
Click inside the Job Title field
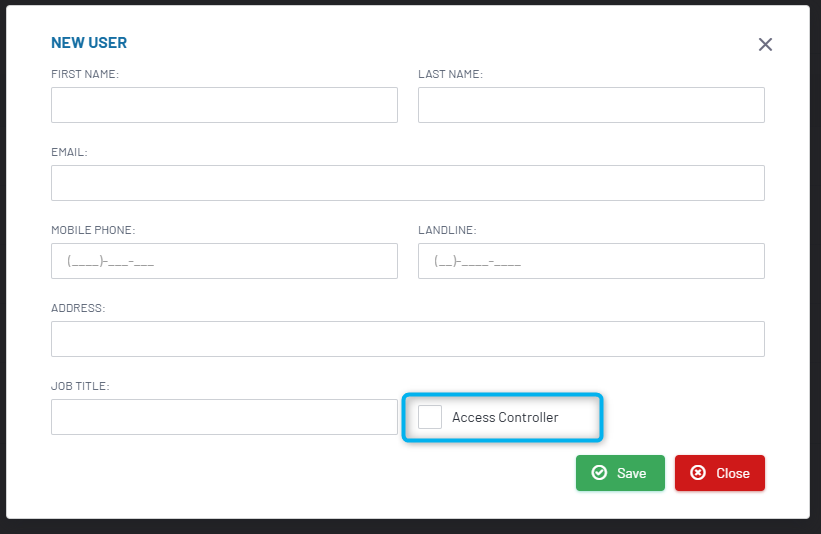tap(224, 417)
